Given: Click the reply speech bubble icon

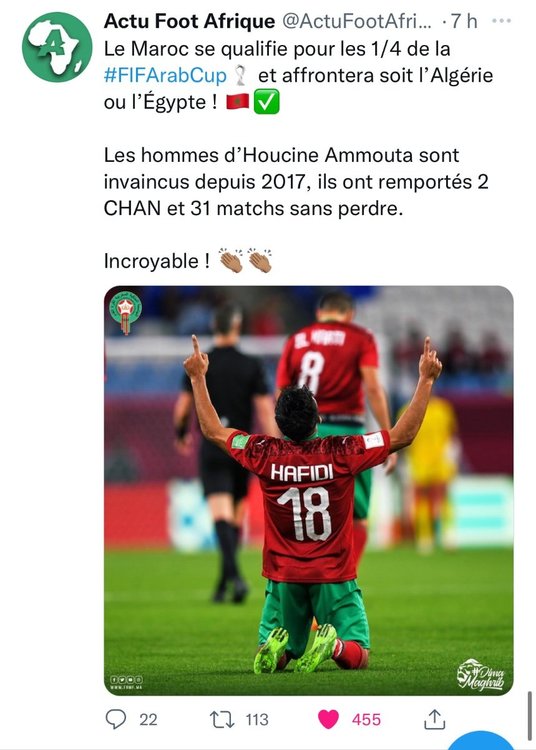Looking at the screenshot, I should pos(116,719).
